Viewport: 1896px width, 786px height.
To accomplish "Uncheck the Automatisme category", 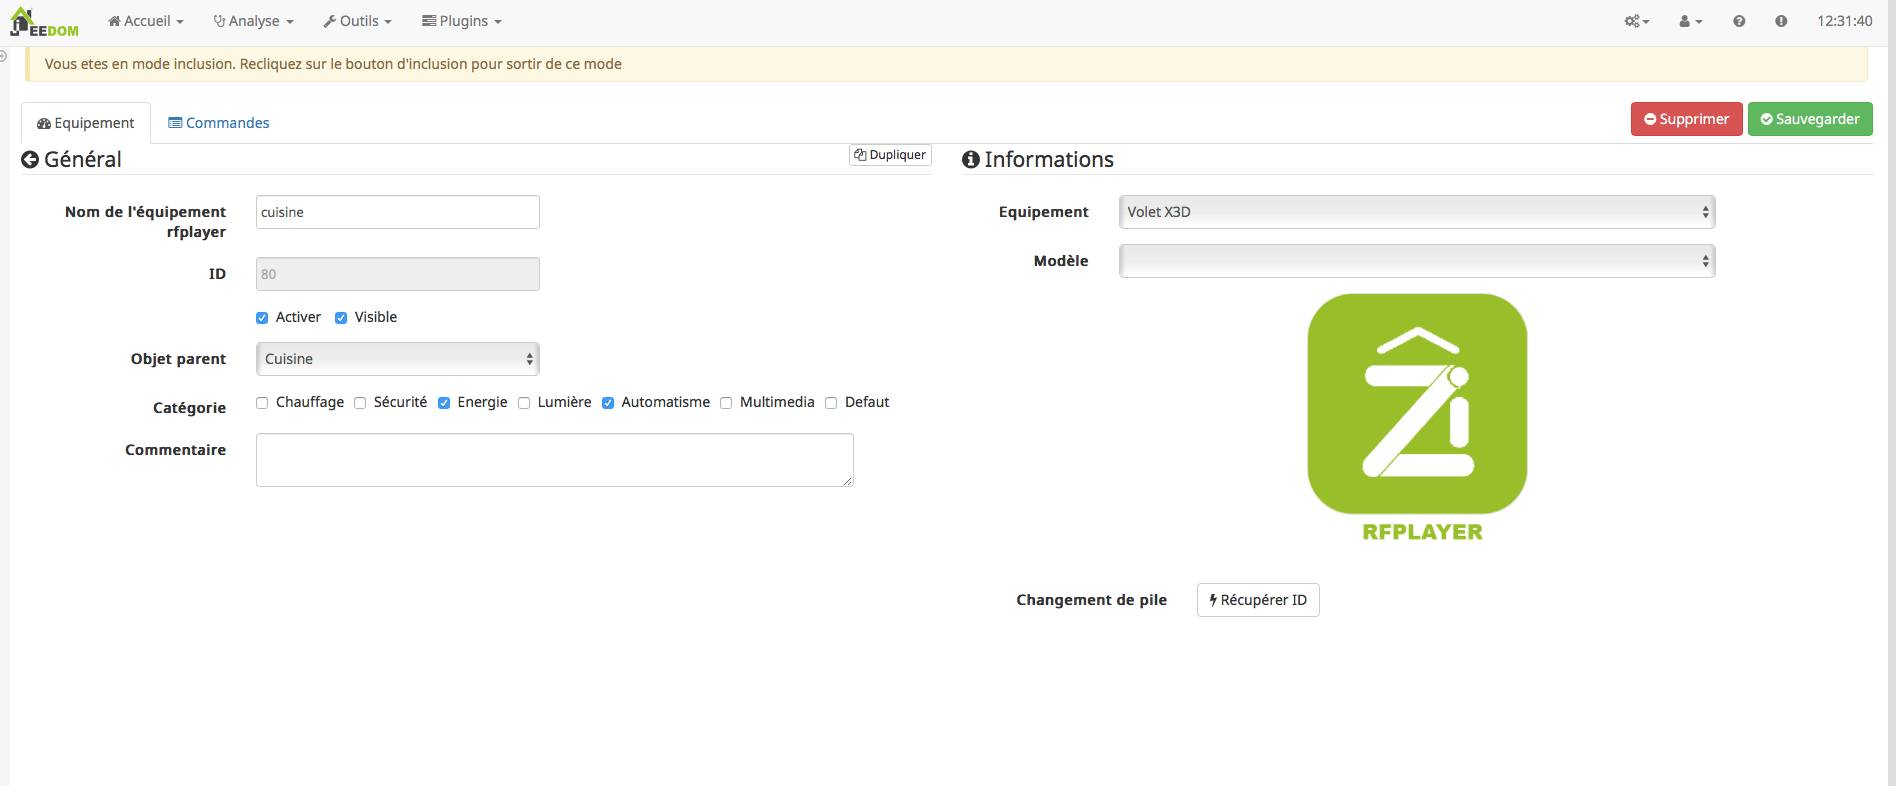I will click(608, 403).
